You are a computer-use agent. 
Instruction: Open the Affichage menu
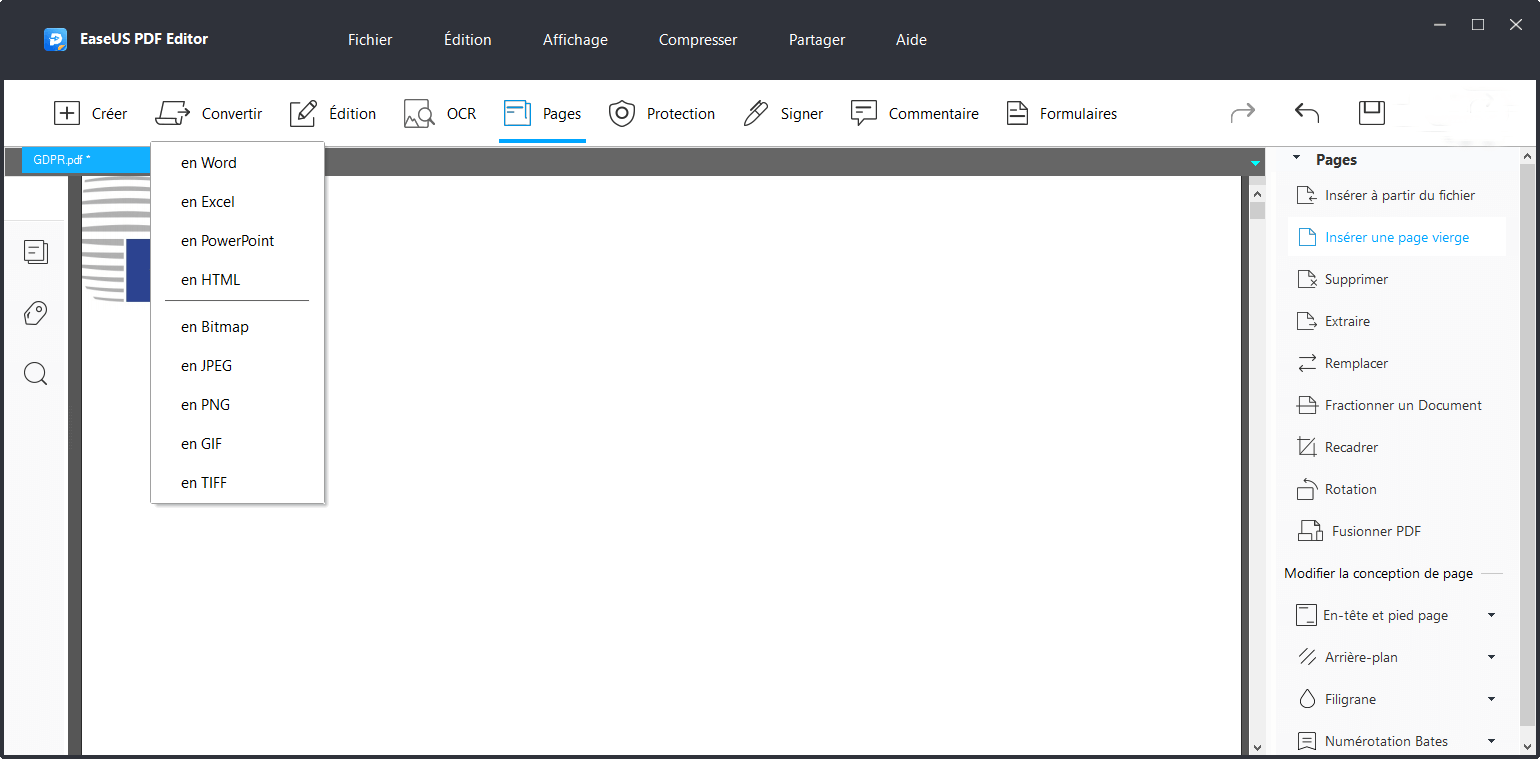(x=575, y=40)
